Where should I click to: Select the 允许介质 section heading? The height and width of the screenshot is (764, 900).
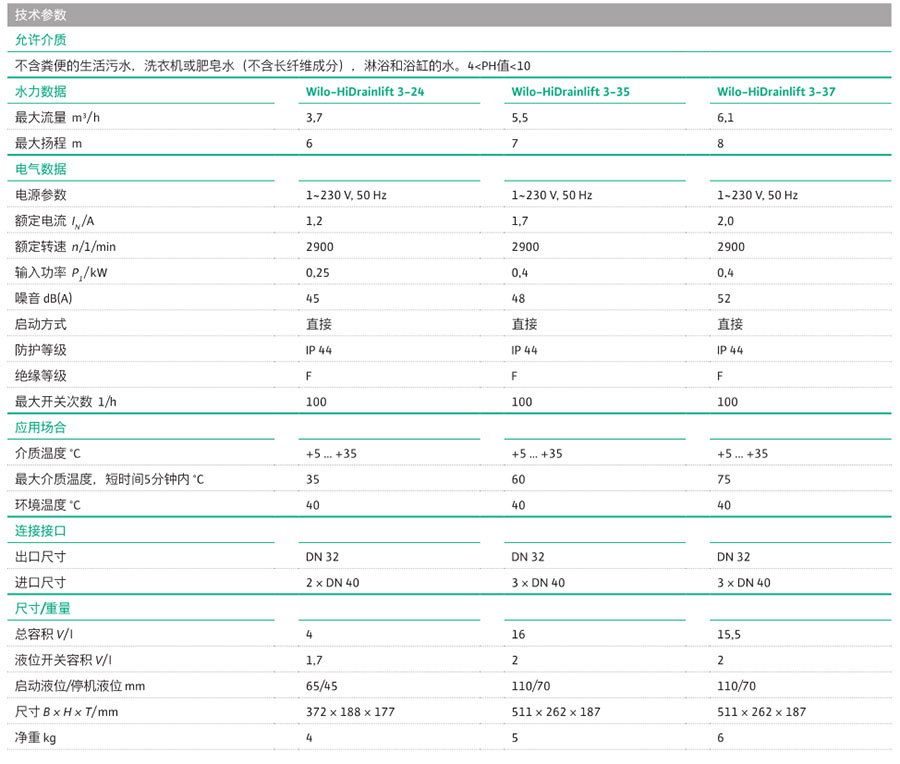pos(41,40)
